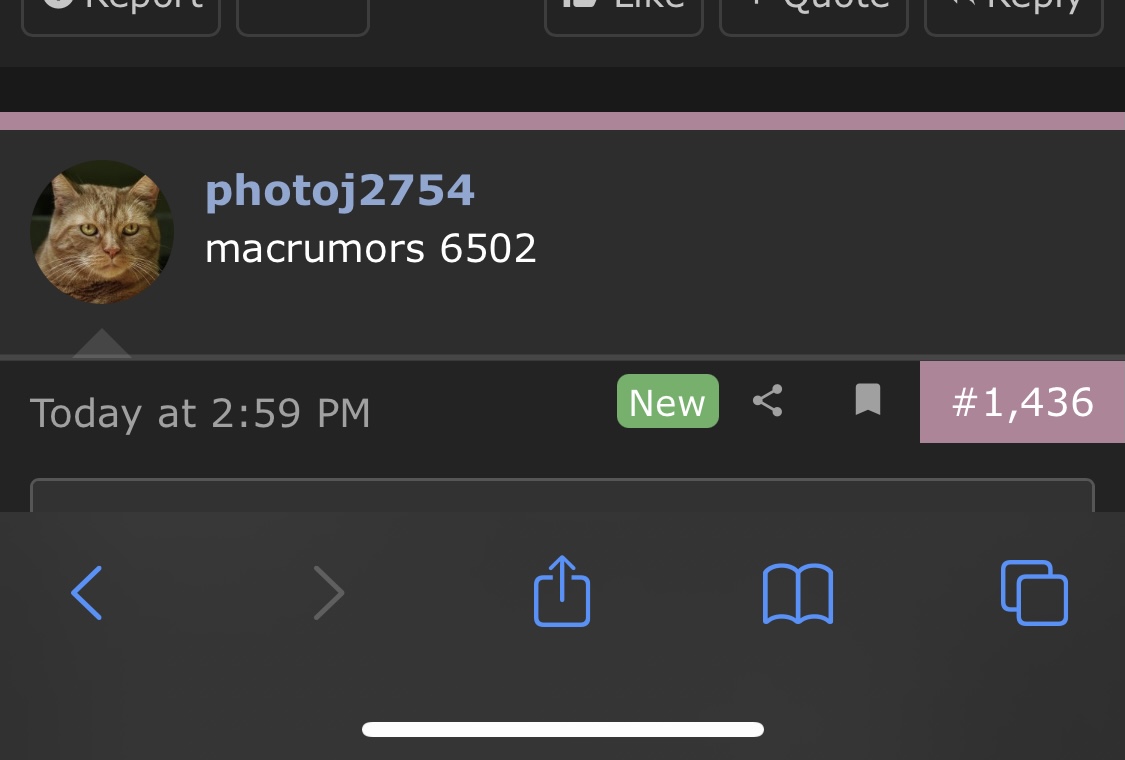The height and width of the screenshot is (760, 1125).
Task: Click the Like button on previous post
Action: (x=623, y=14)
